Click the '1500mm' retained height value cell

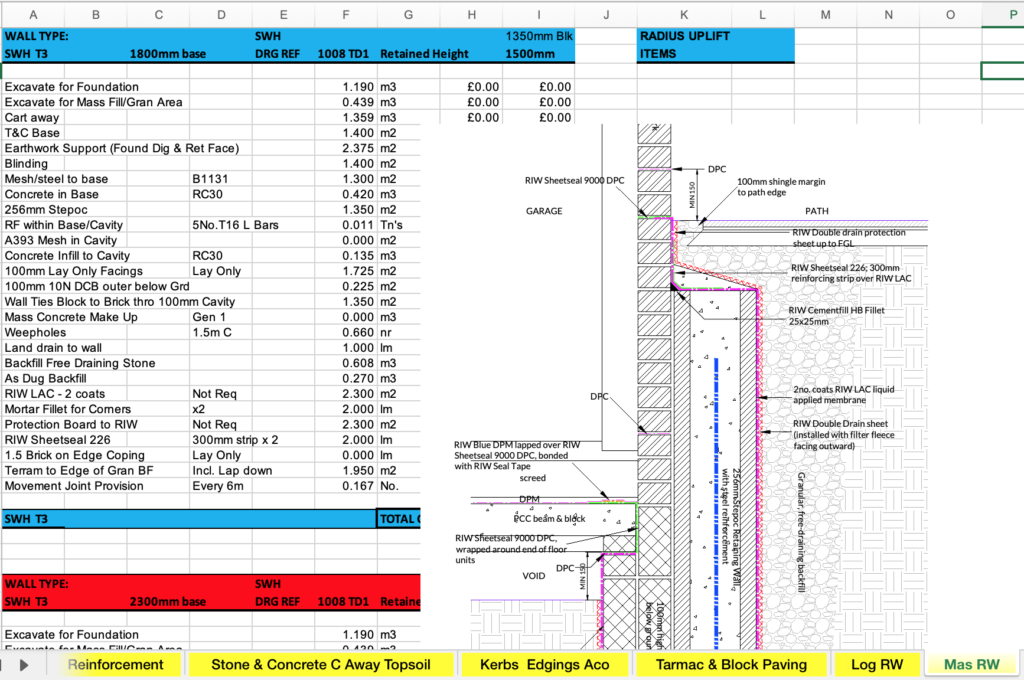pyautogui.click(x=539, y=54)
